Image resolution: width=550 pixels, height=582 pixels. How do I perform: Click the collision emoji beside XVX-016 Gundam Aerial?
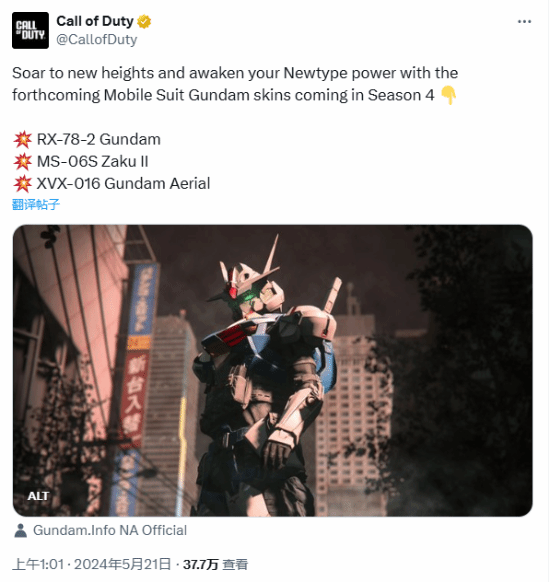coord(23,183)
